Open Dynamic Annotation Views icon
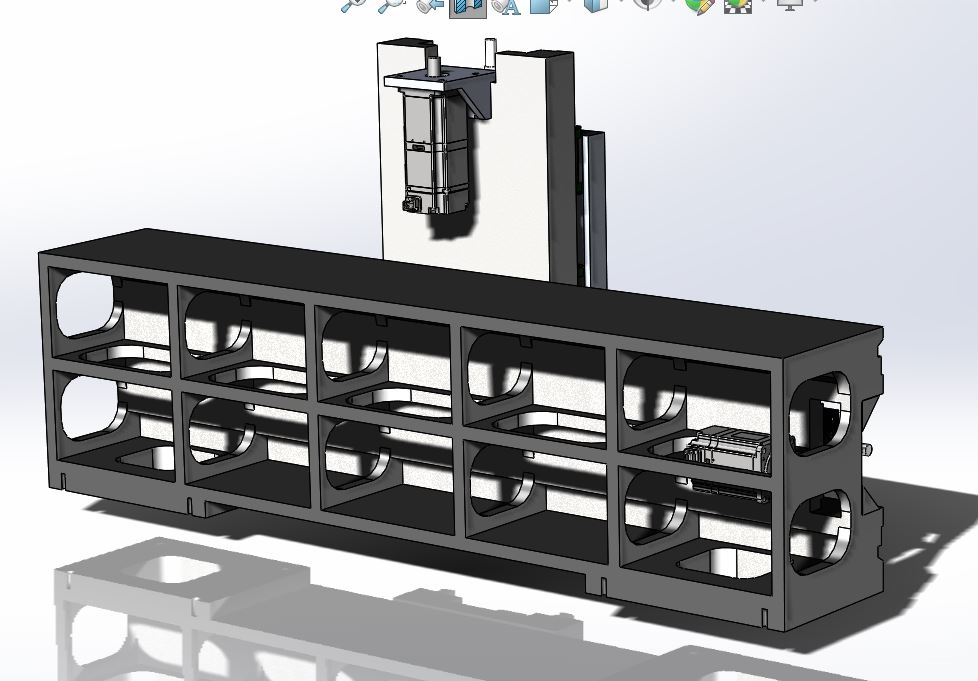 click(x=506, y=6)
